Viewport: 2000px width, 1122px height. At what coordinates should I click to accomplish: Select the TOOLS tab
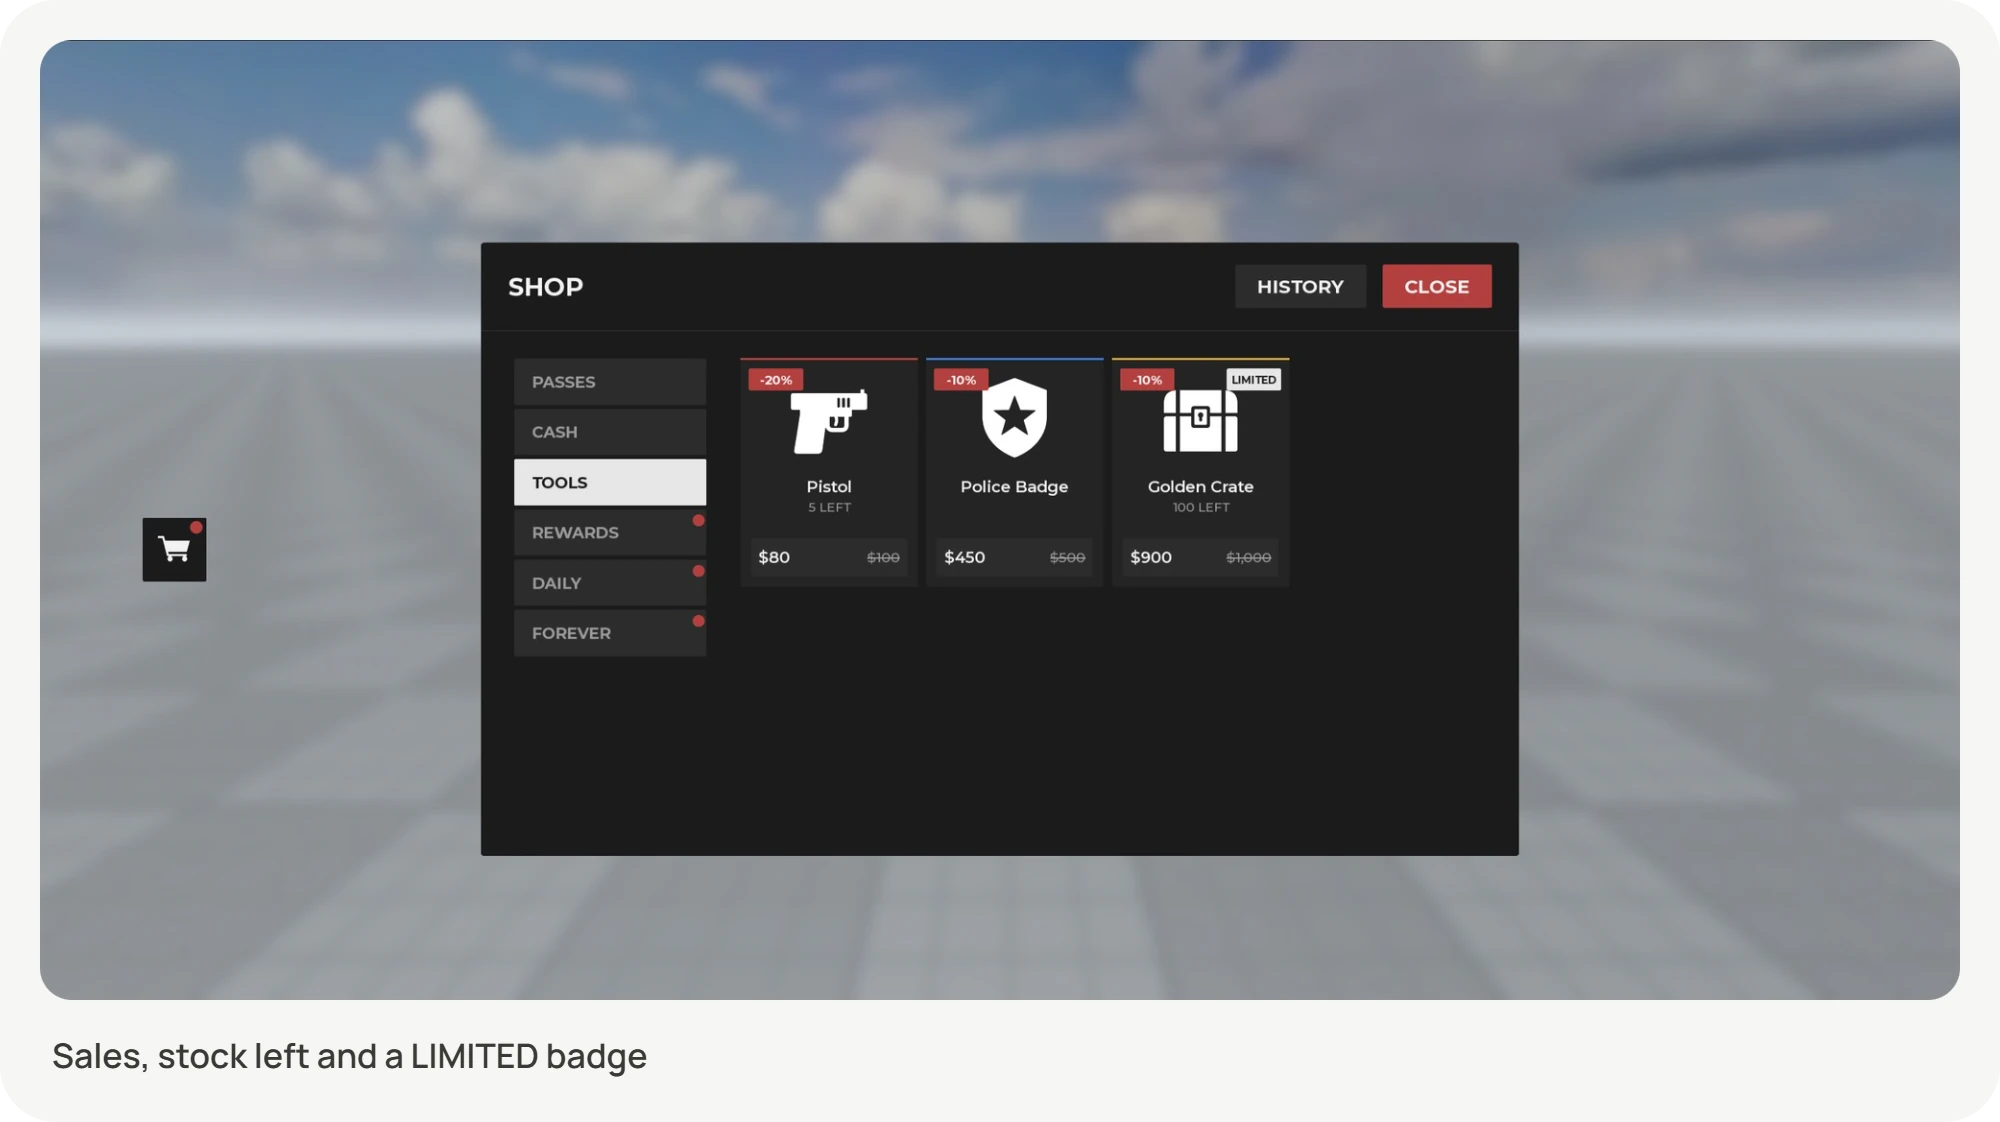pyautogui.click(x=610, y=482)
